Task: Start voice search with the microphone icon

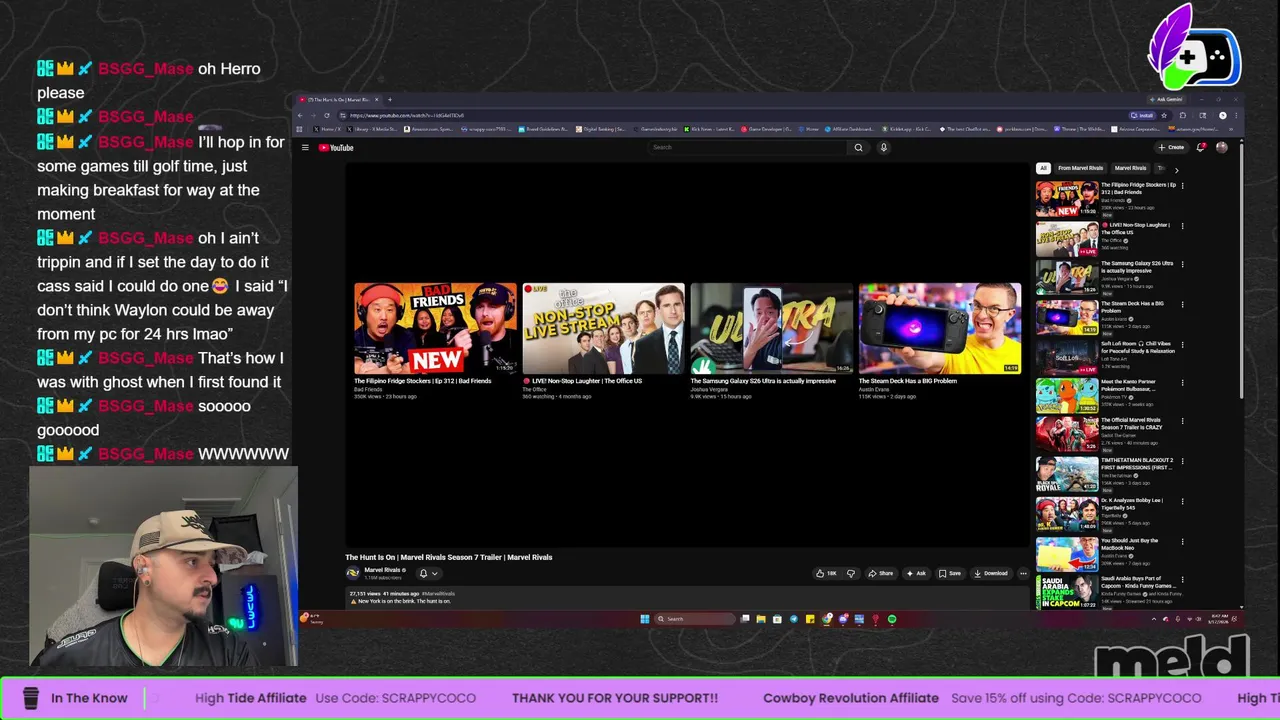Action: (884, 147)
